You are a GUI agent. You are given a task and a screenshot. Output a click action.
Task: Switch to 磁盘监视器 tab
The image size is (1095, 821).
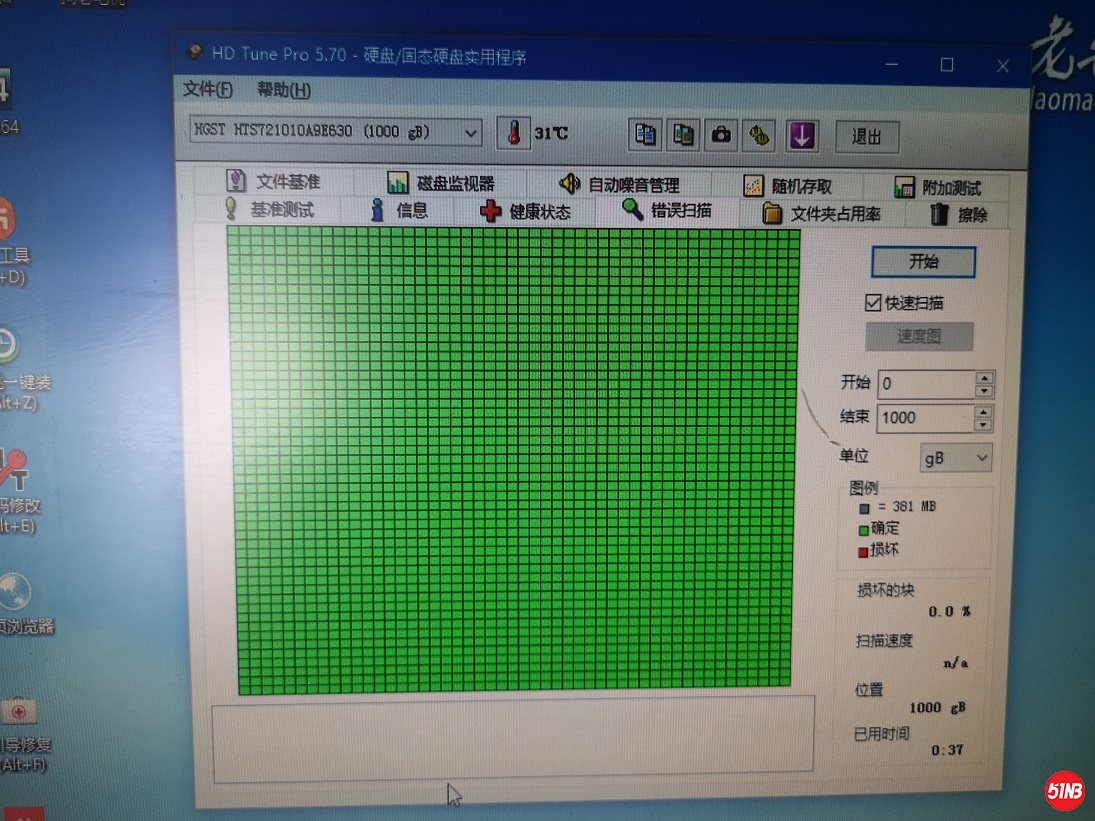pos(441,184)
